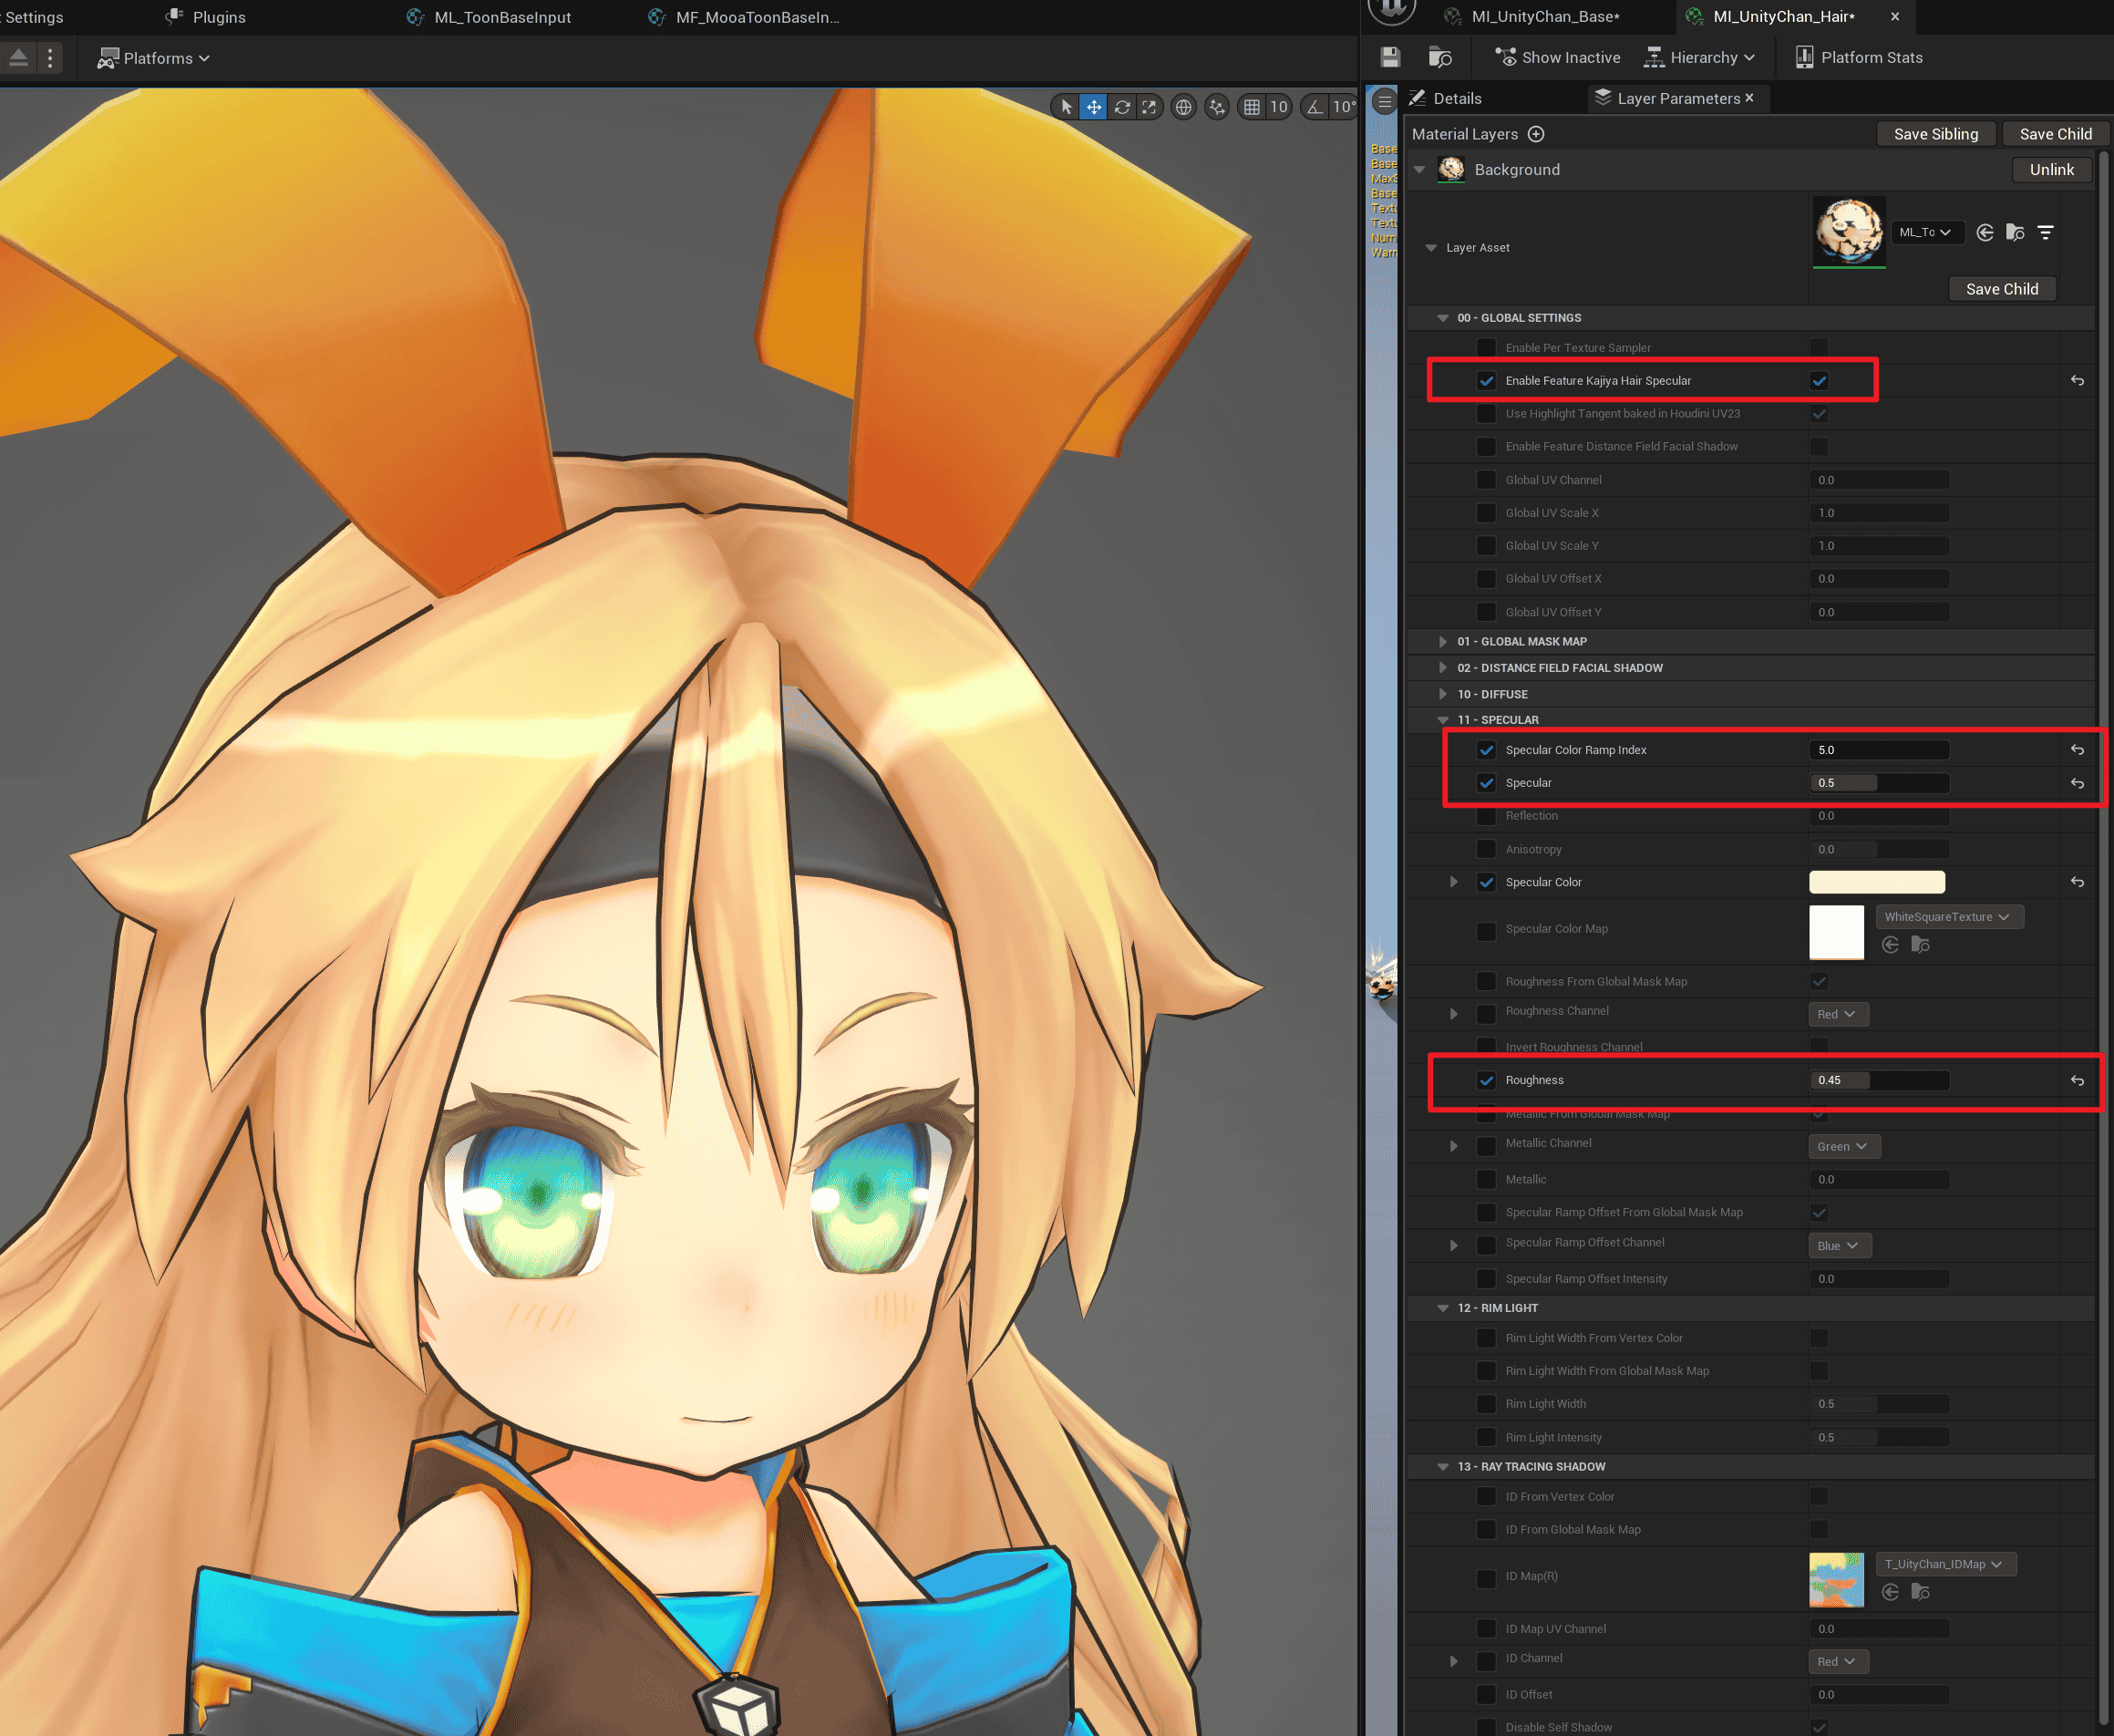Reset Specular value to default

[x=2077, y=783]
